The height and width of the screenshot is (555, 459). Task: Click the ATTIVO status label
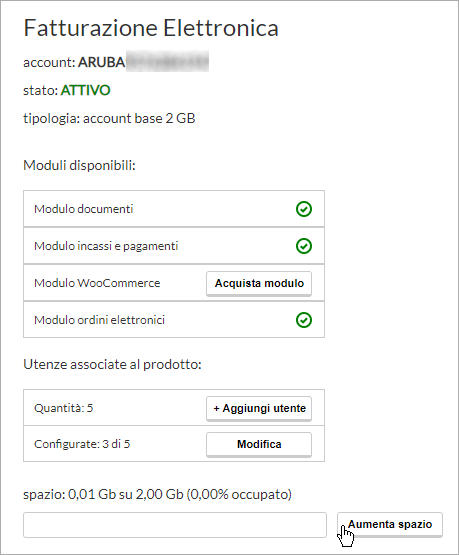click(x=86, y=90)
